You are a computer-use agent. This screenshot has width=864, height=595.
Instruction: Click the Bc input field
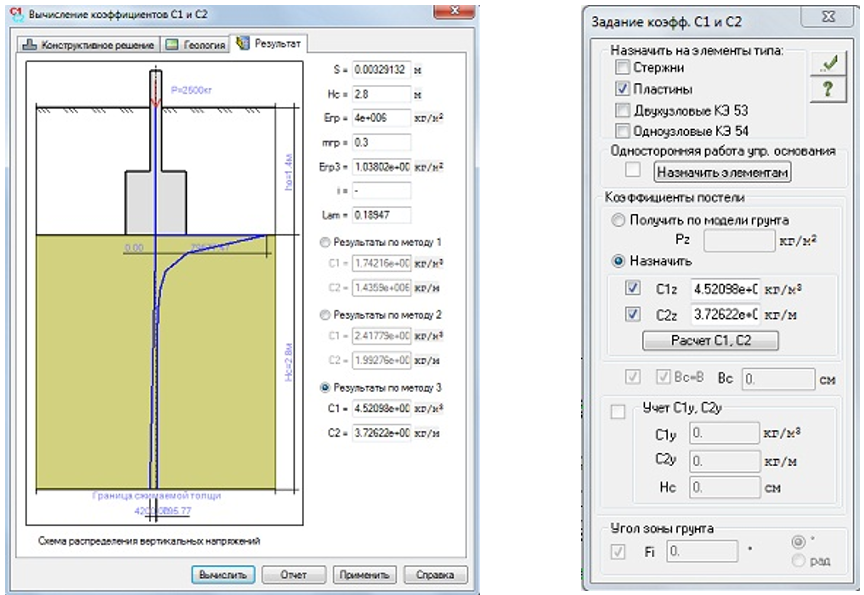(778, 379)
